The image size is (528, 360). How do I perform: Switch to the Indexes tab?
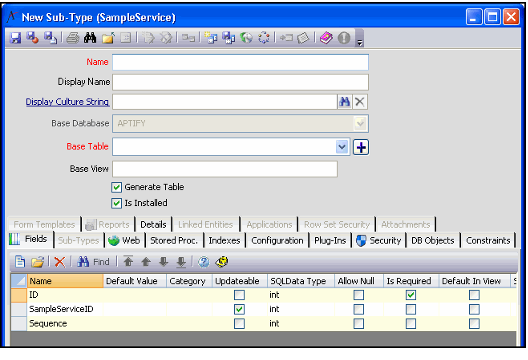(x=224, y=241)
